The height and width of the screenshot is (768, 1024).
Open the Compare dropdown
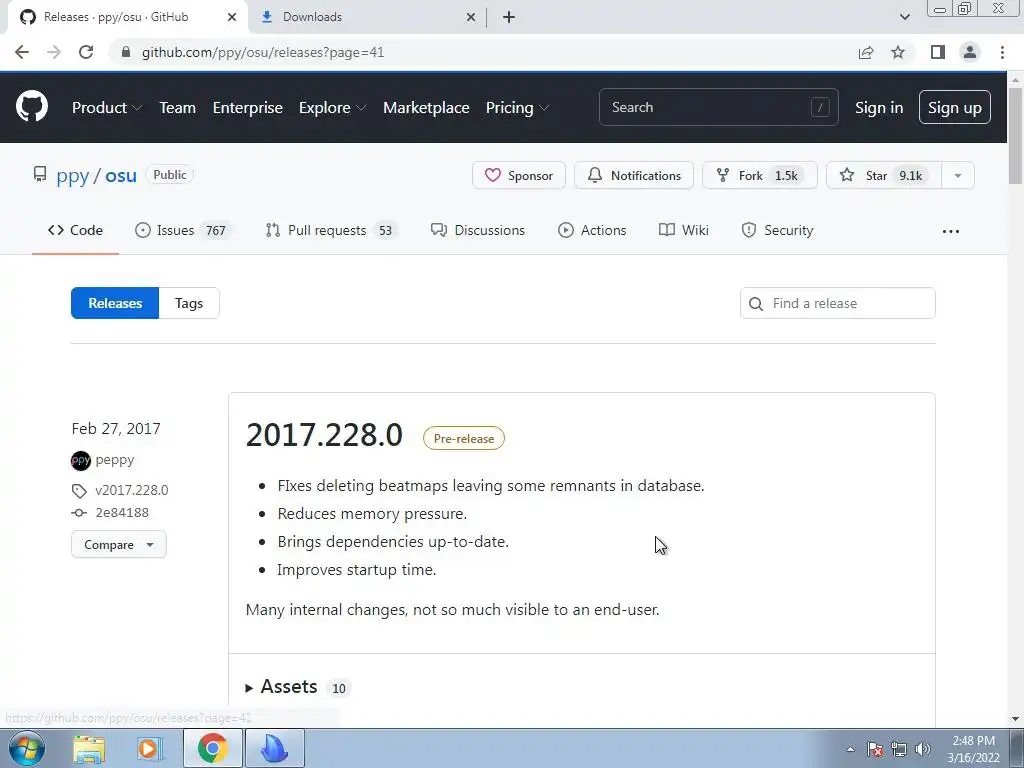pyautogui.click(x=119, y=545)
